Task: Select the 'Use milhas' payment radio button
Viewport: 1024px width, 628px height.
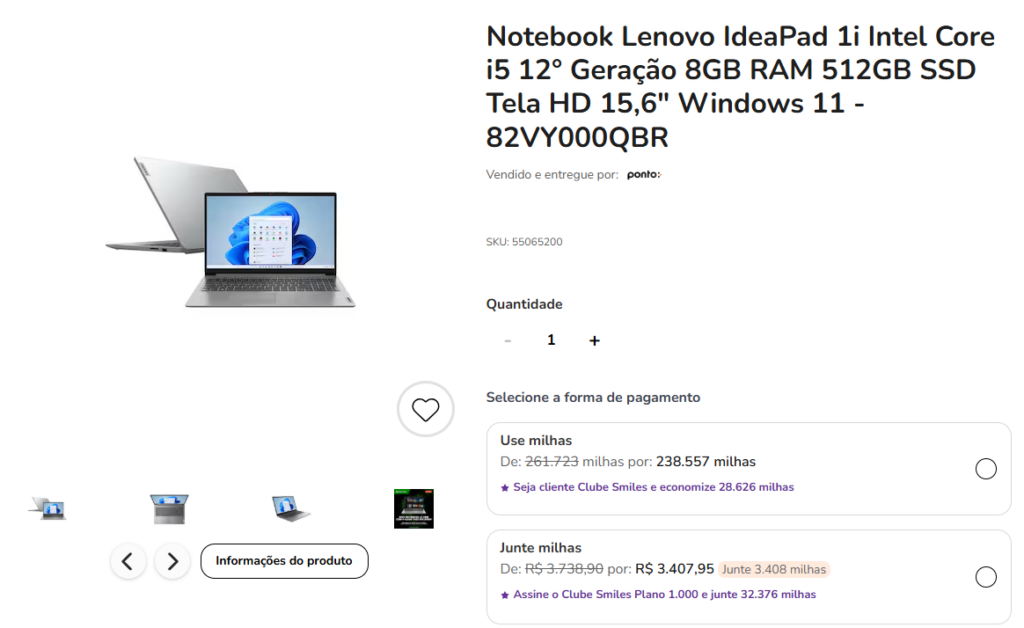Action: coord(985,469)
